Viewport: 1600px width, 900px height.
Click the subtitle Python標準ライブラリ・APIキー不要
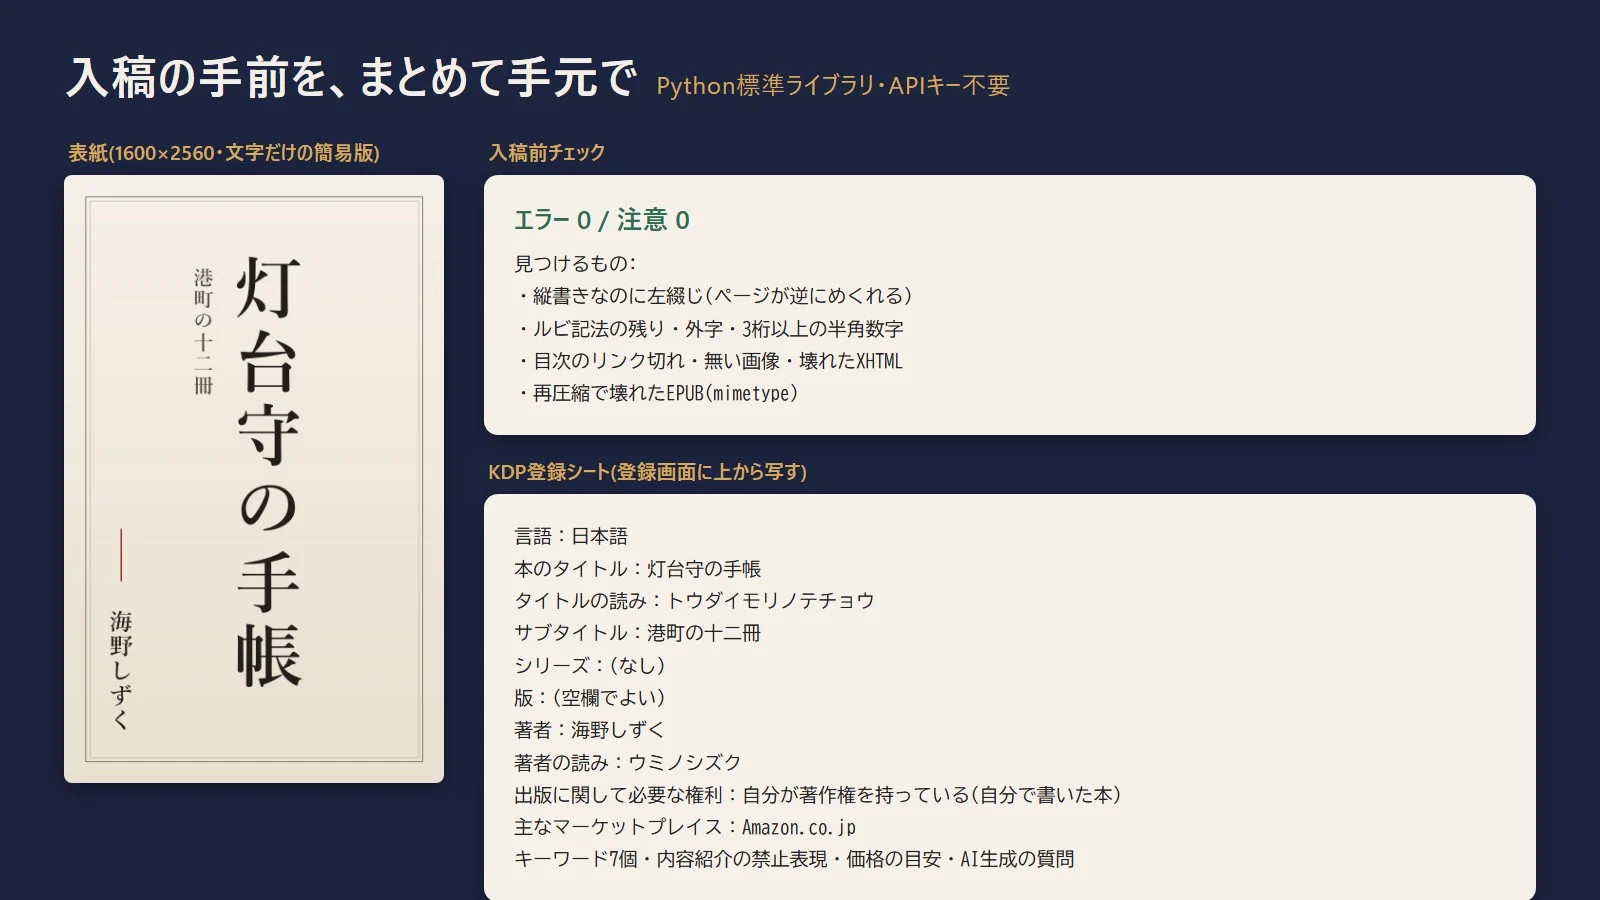pos(833,86)
